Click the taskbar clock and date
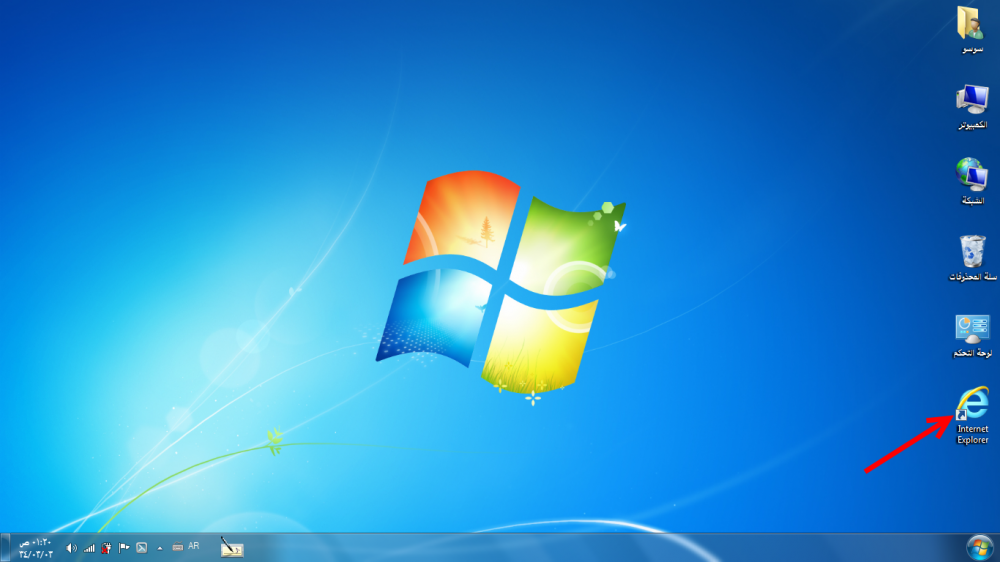This screenshot has width=1000, height=562. [x=34, y=548]
